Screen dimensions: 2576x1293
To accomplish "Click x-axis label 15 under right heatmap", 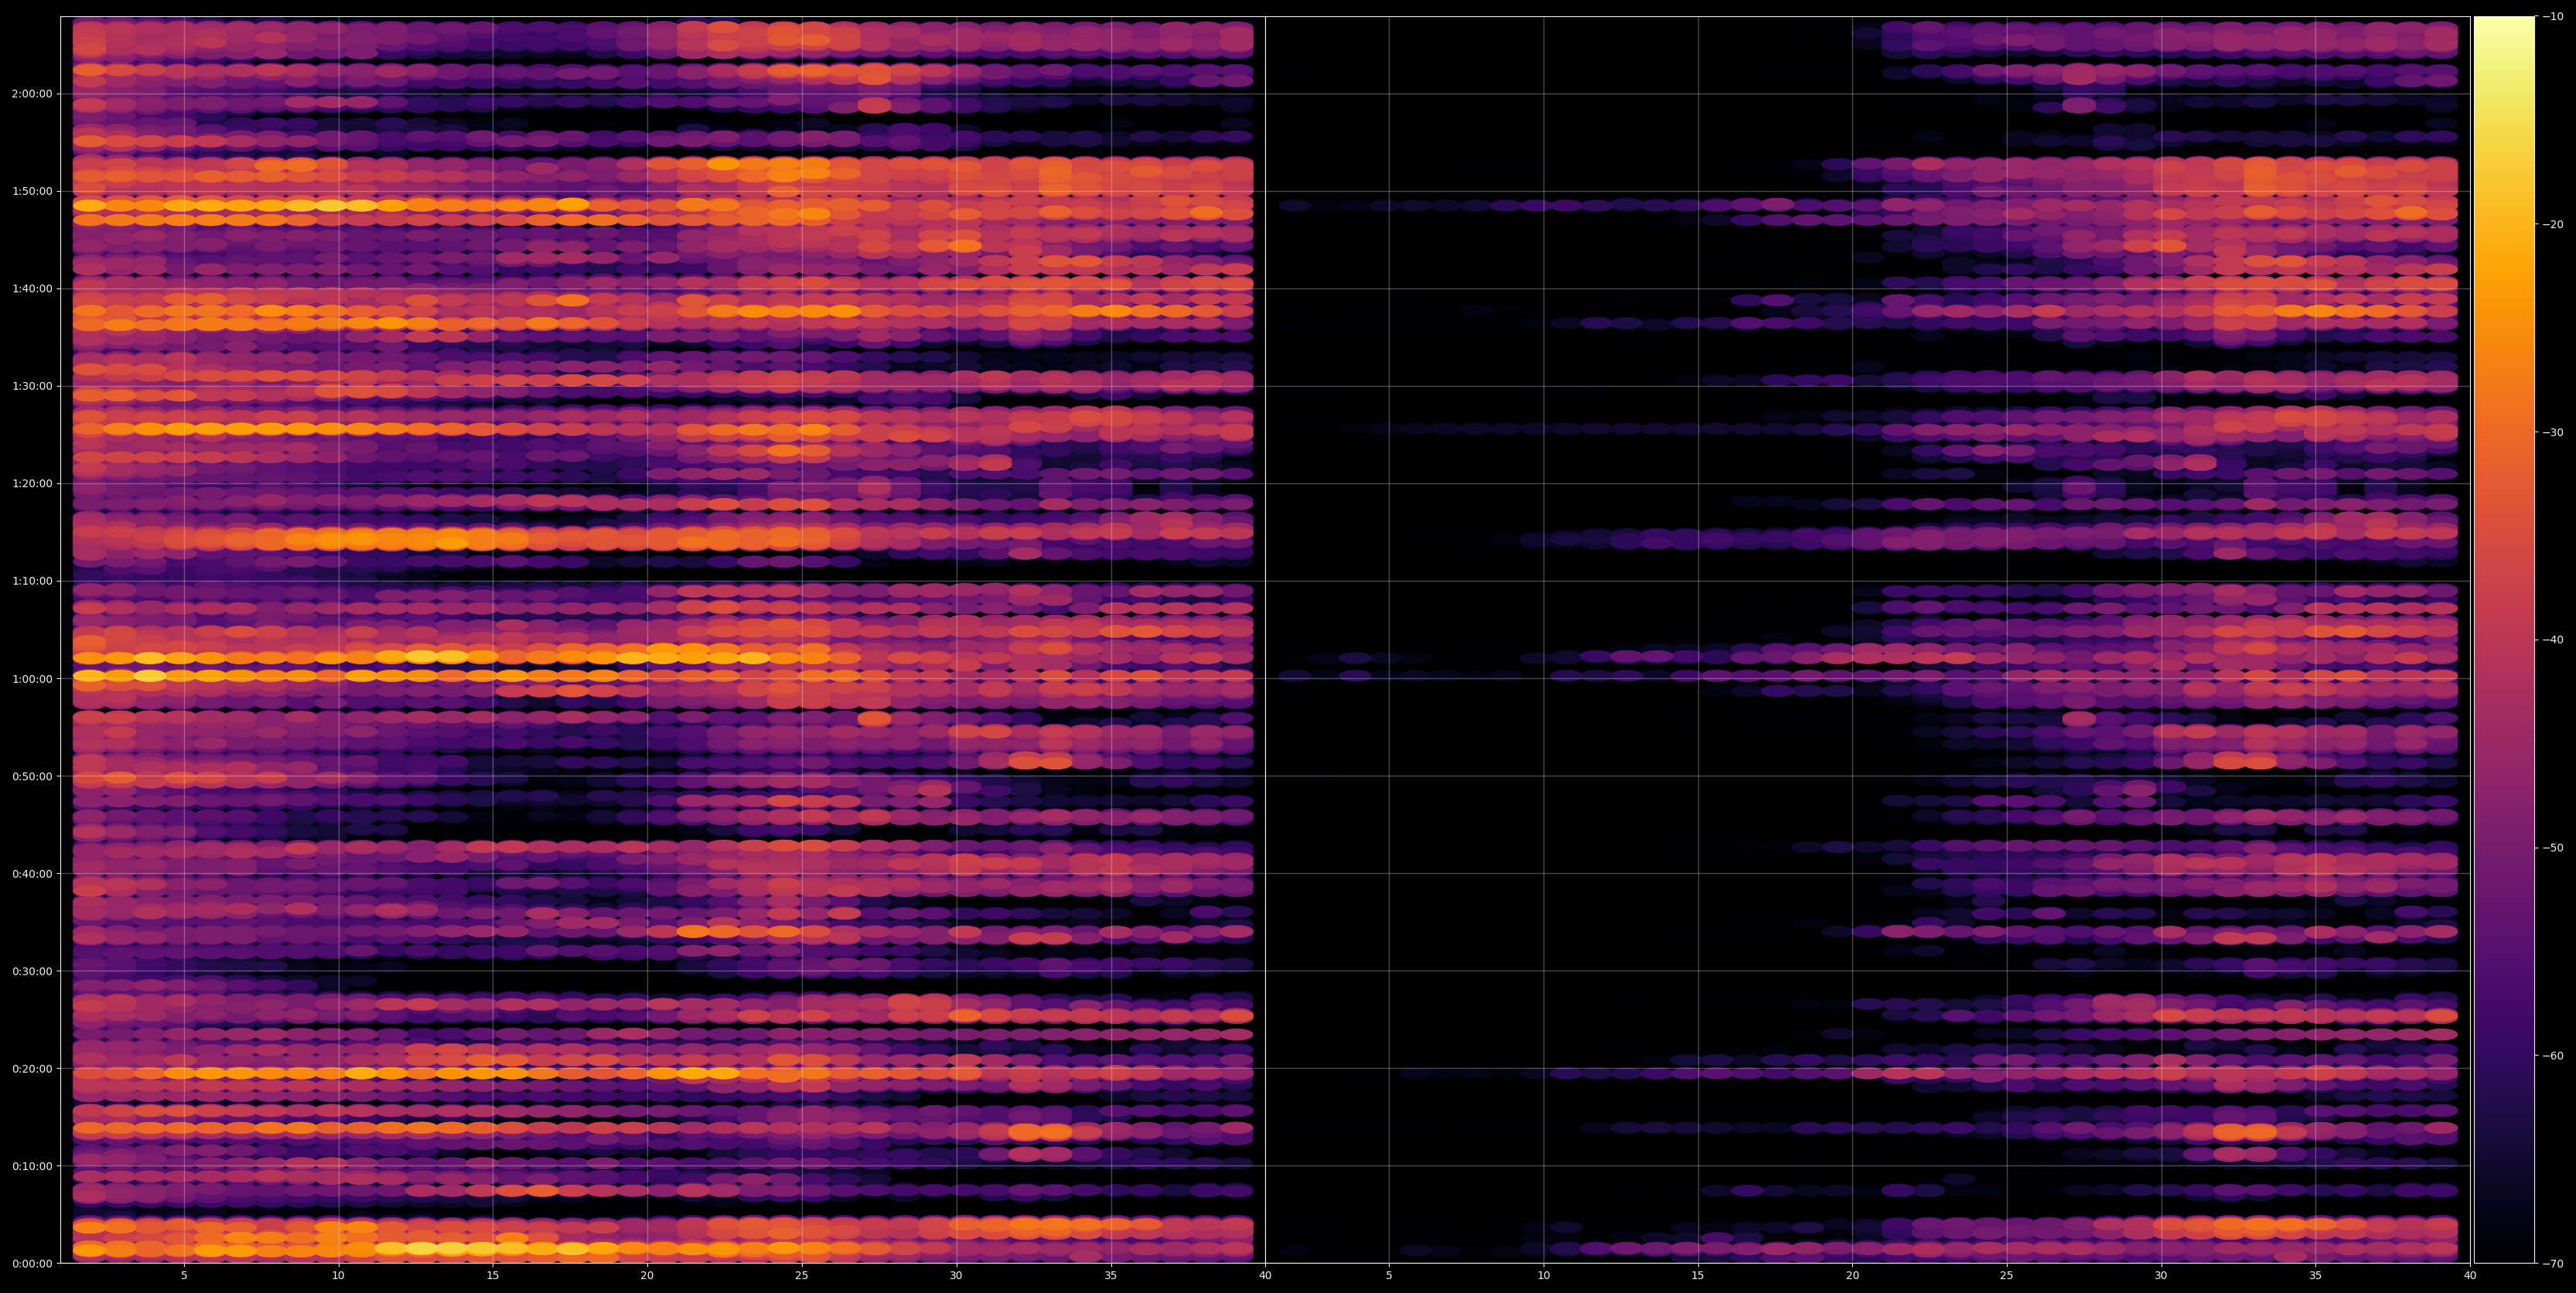I will coord(1698,1276).
